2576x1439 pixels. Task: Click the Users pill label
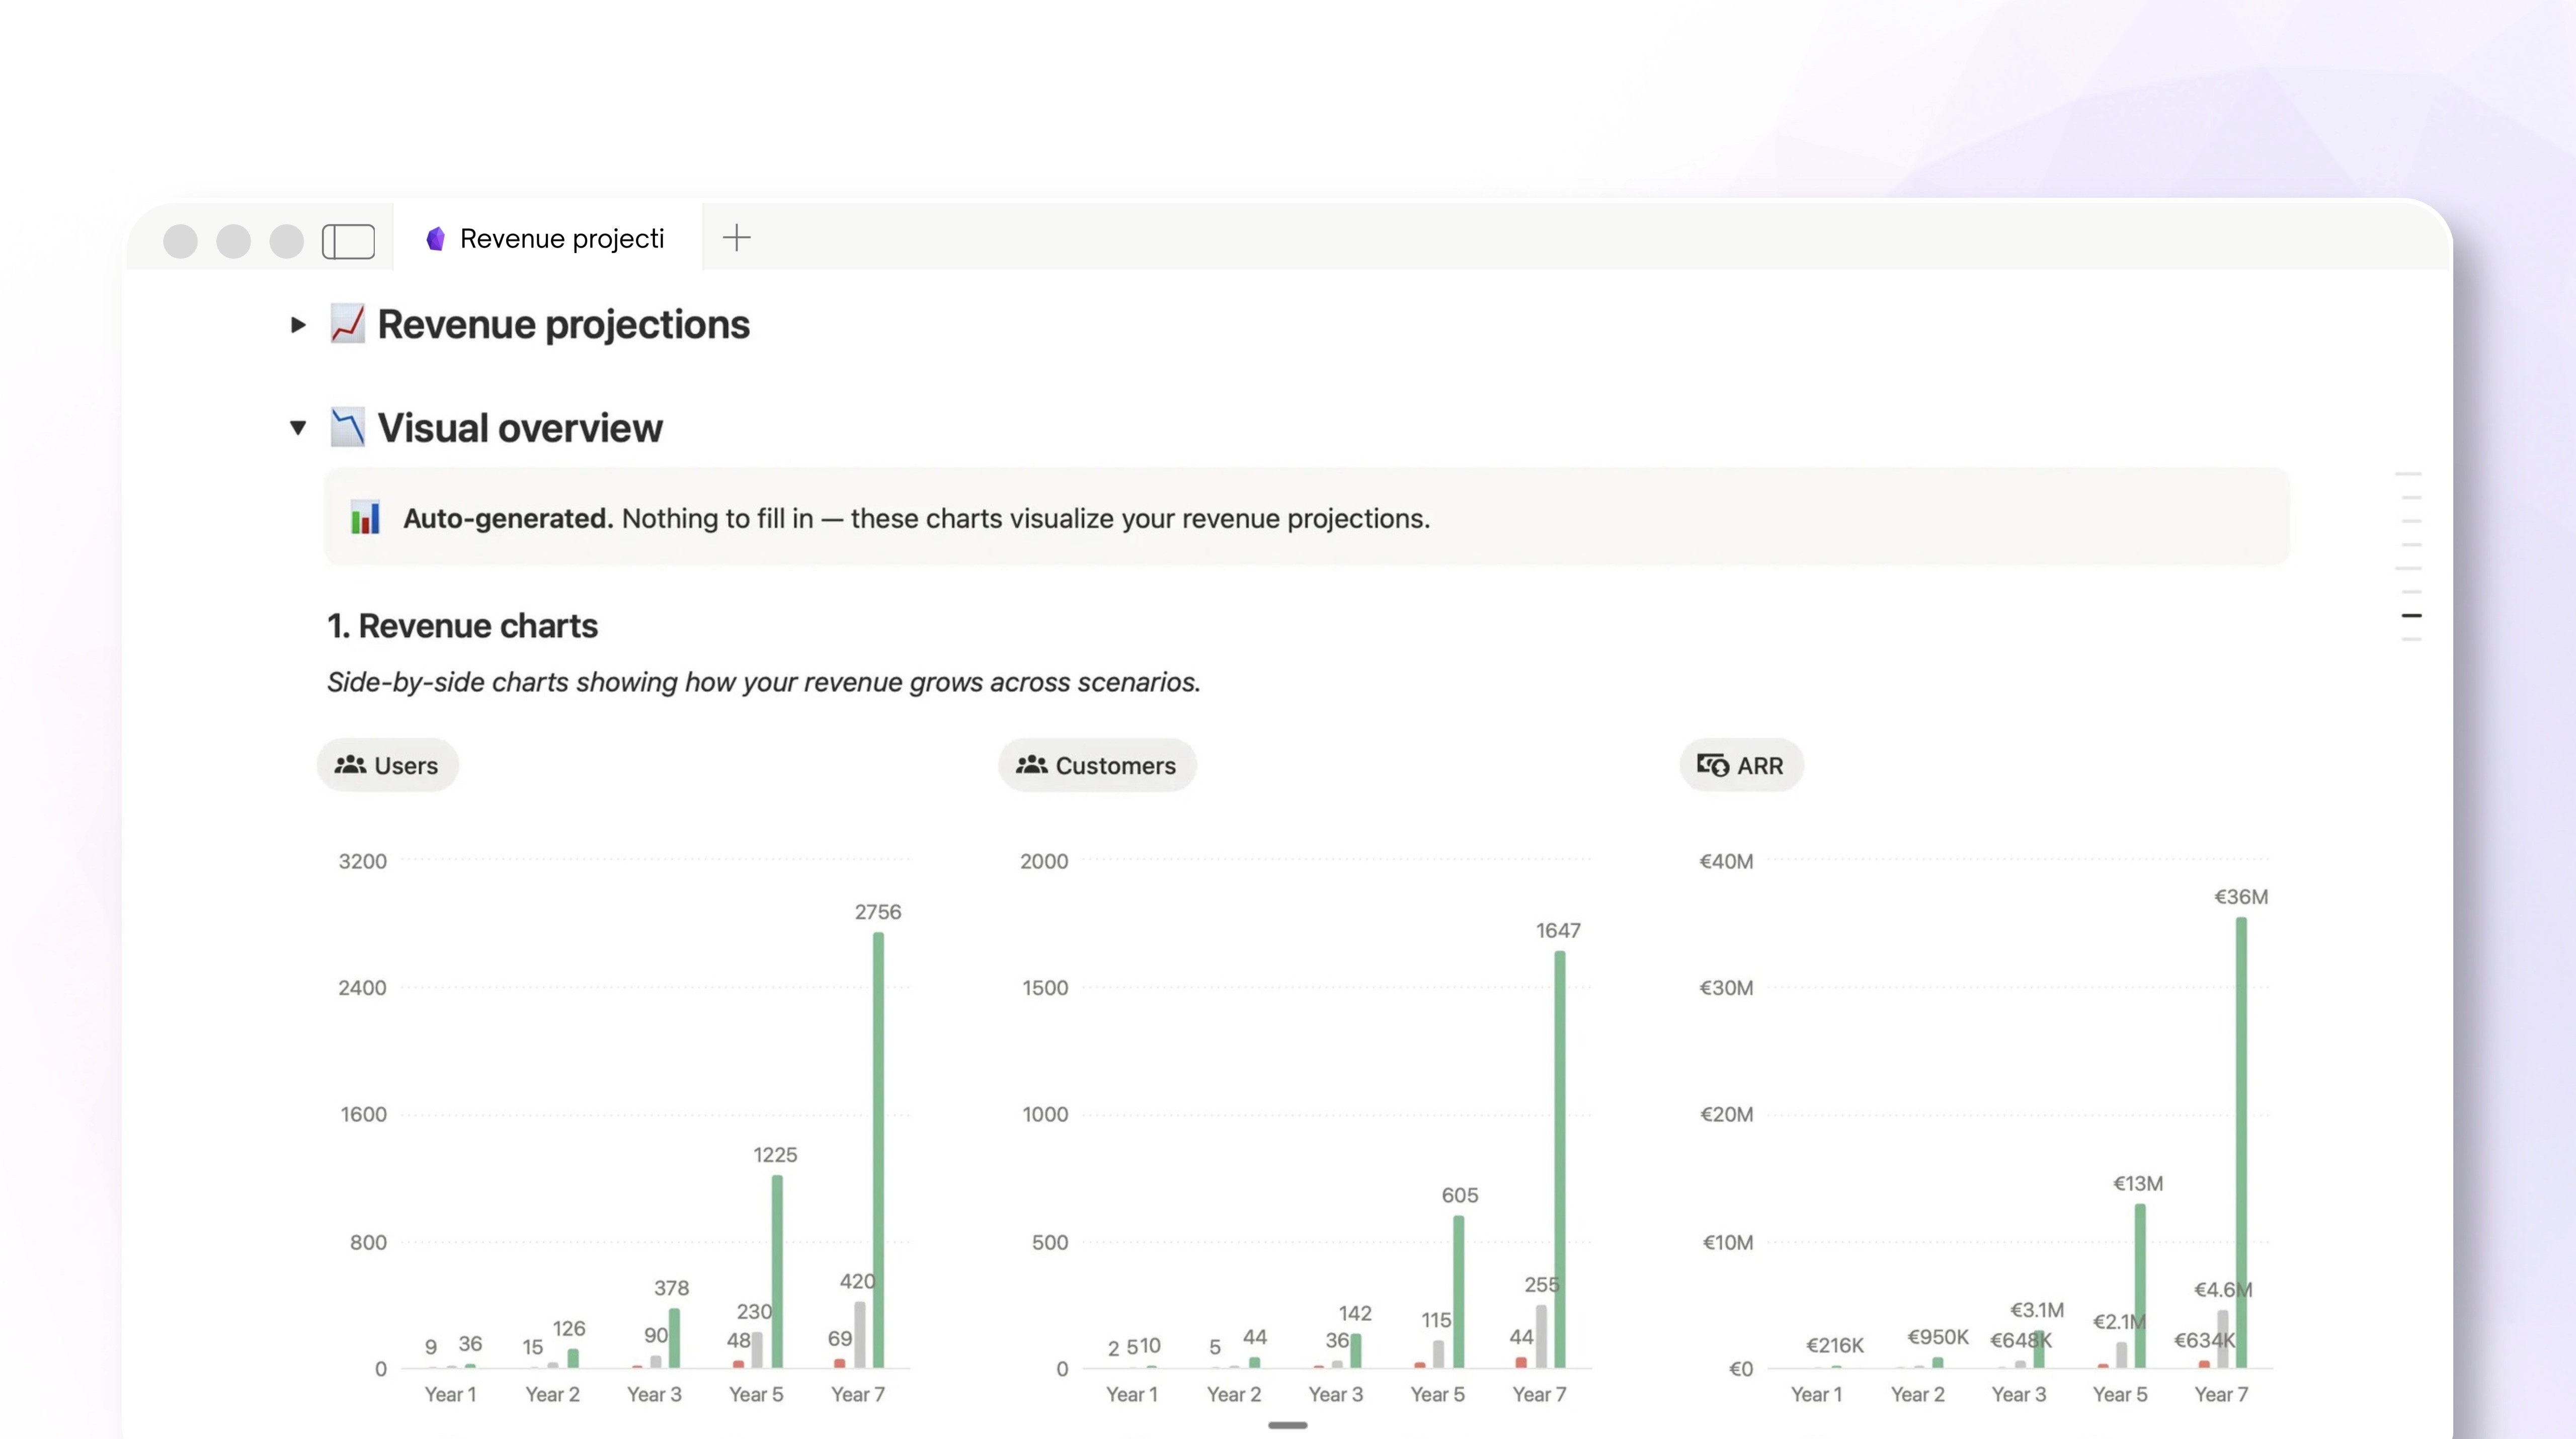[x=404, y=764]
